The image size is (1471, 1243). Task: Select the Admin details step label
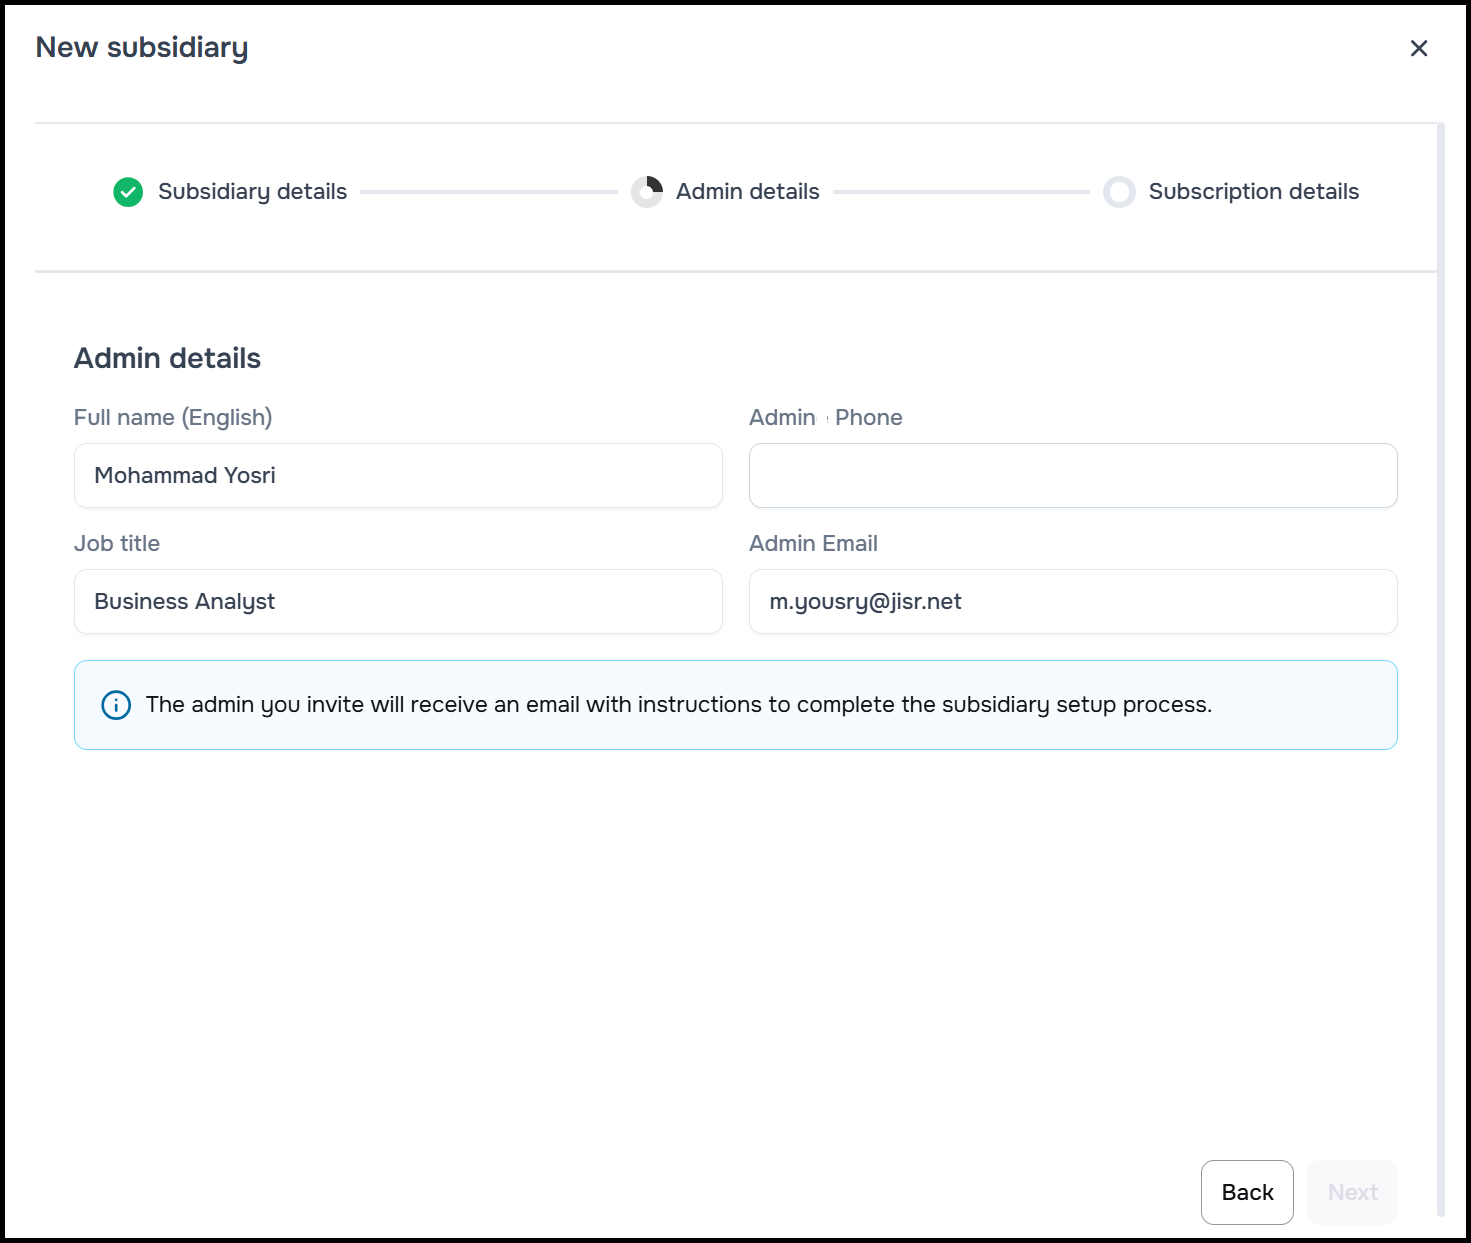(747, 192)
